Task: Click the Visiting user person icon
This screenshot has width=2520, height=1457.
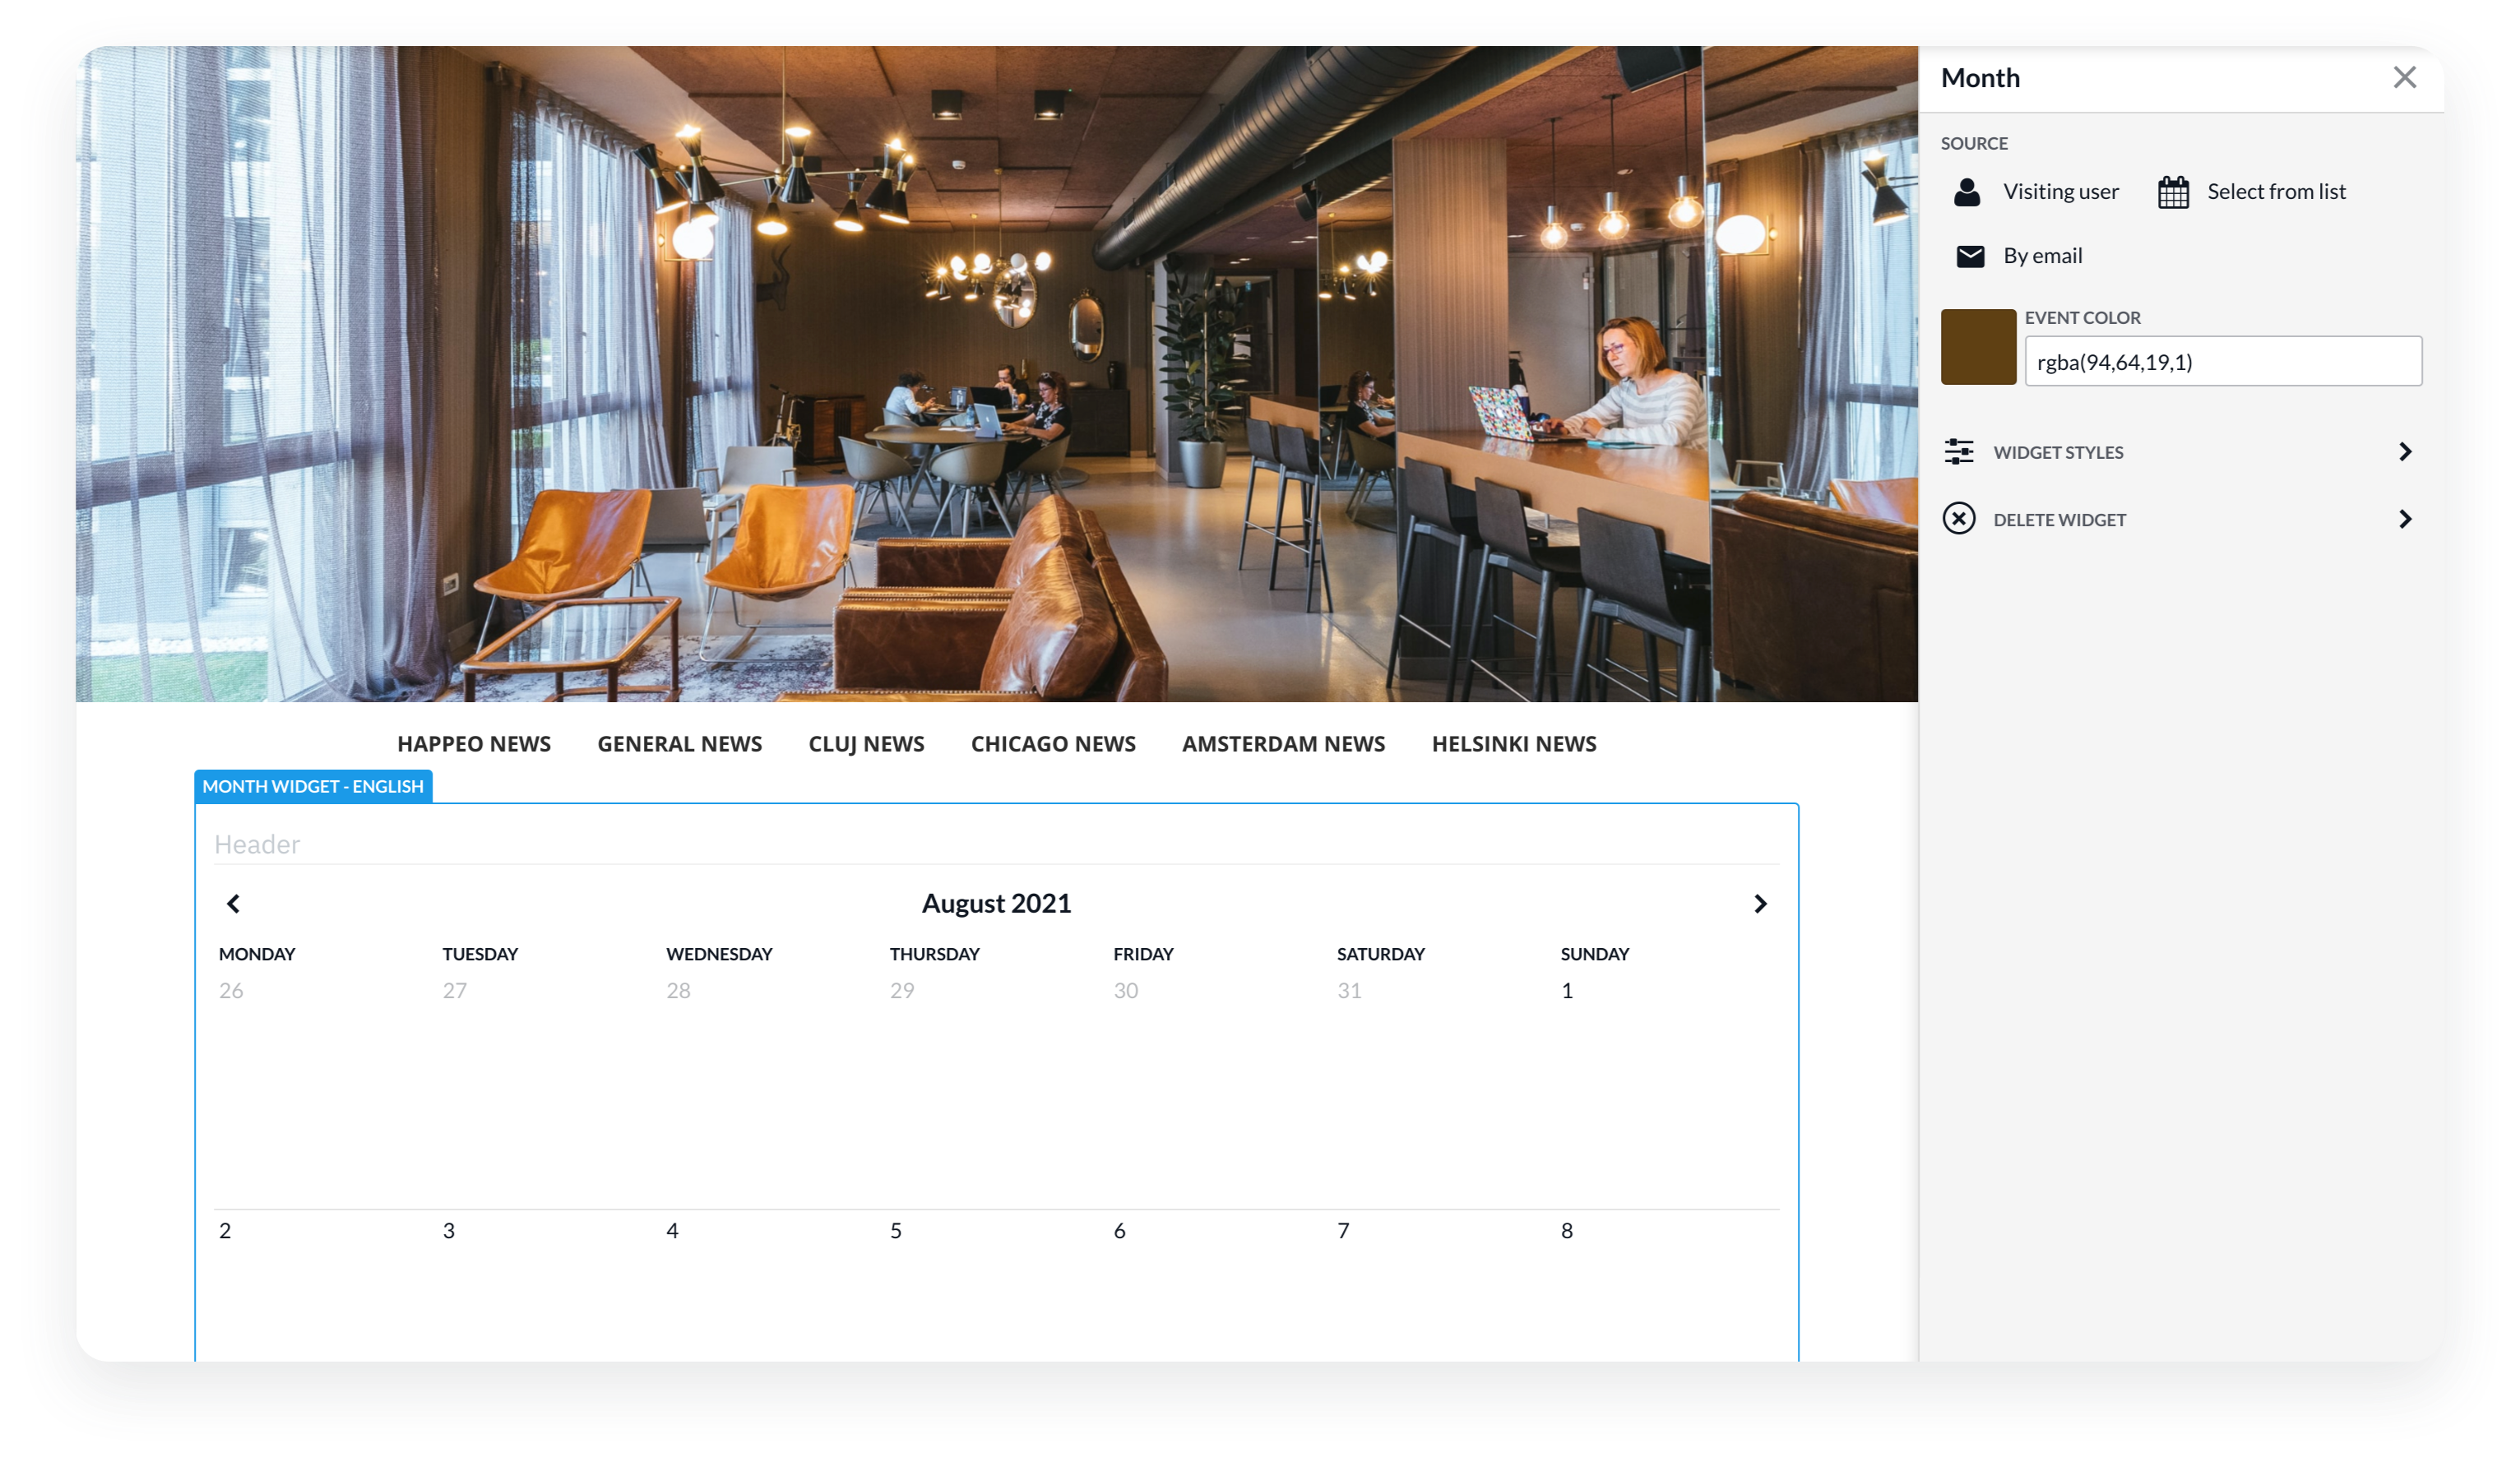Action: coord(1966,192)
